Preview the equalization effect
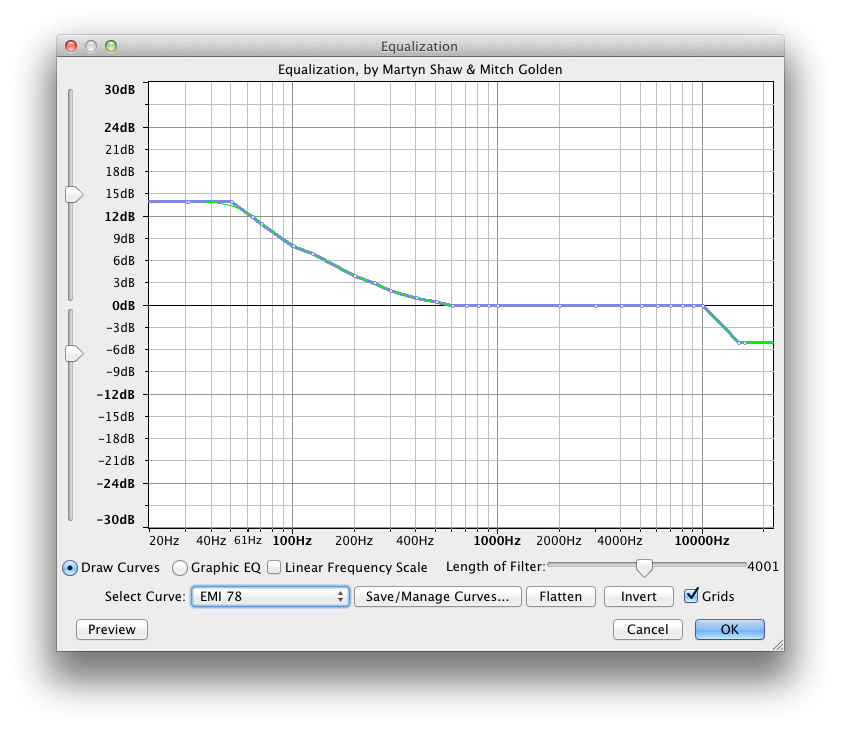The width and height of the screenshot is (841, 730). [x=112, y=630]
